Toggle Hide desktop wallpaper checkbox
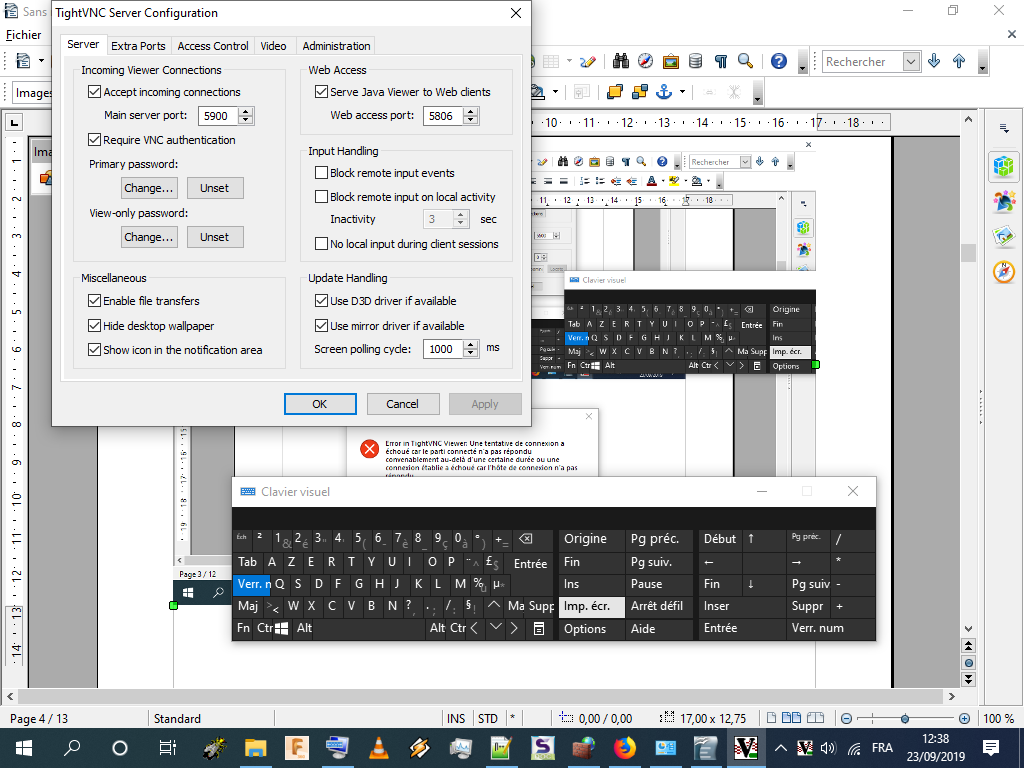The width and height of the screenshot is (1024, 768). tap(94, 325)
